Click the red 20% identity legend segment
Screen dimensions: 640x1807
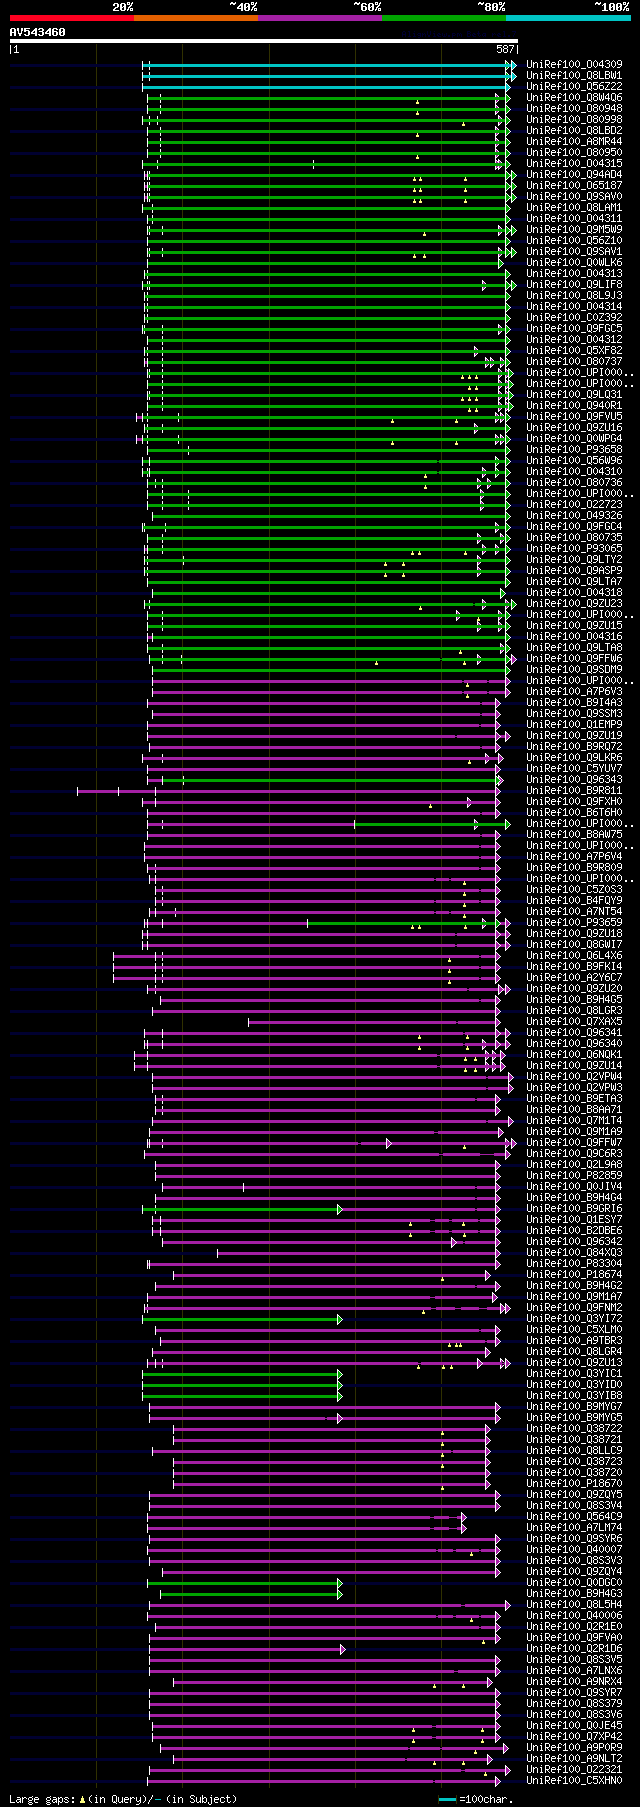coord(71,18)
